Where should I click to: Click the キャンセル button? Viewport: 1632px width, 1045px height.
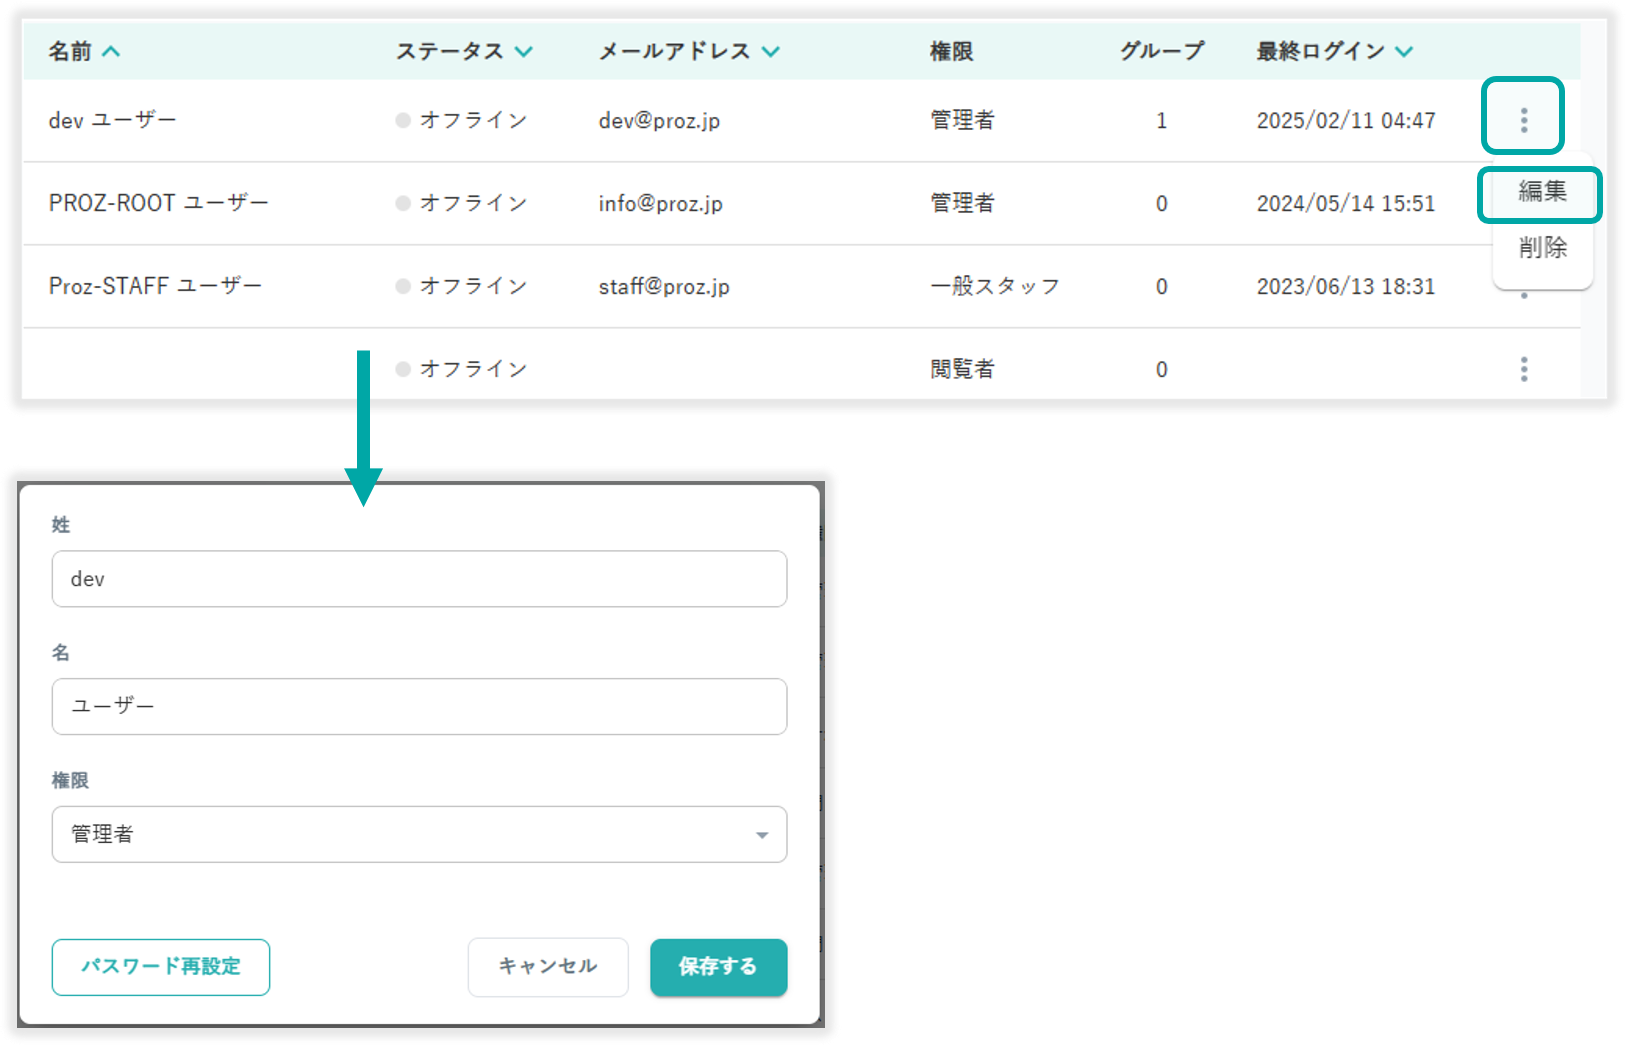click(x=547, y=966)
